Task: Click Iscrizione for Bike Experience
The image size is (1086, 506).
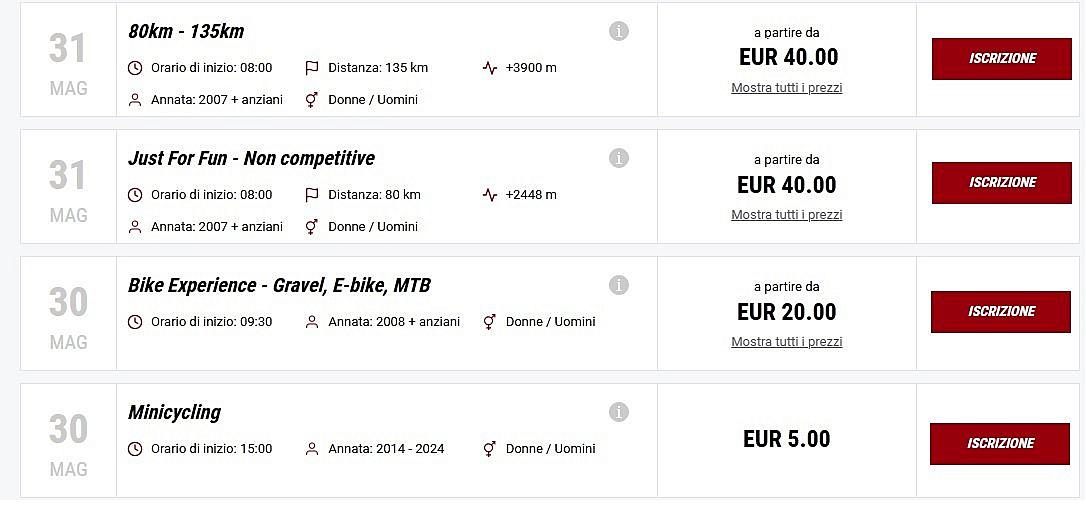Action: point(1001,312)
